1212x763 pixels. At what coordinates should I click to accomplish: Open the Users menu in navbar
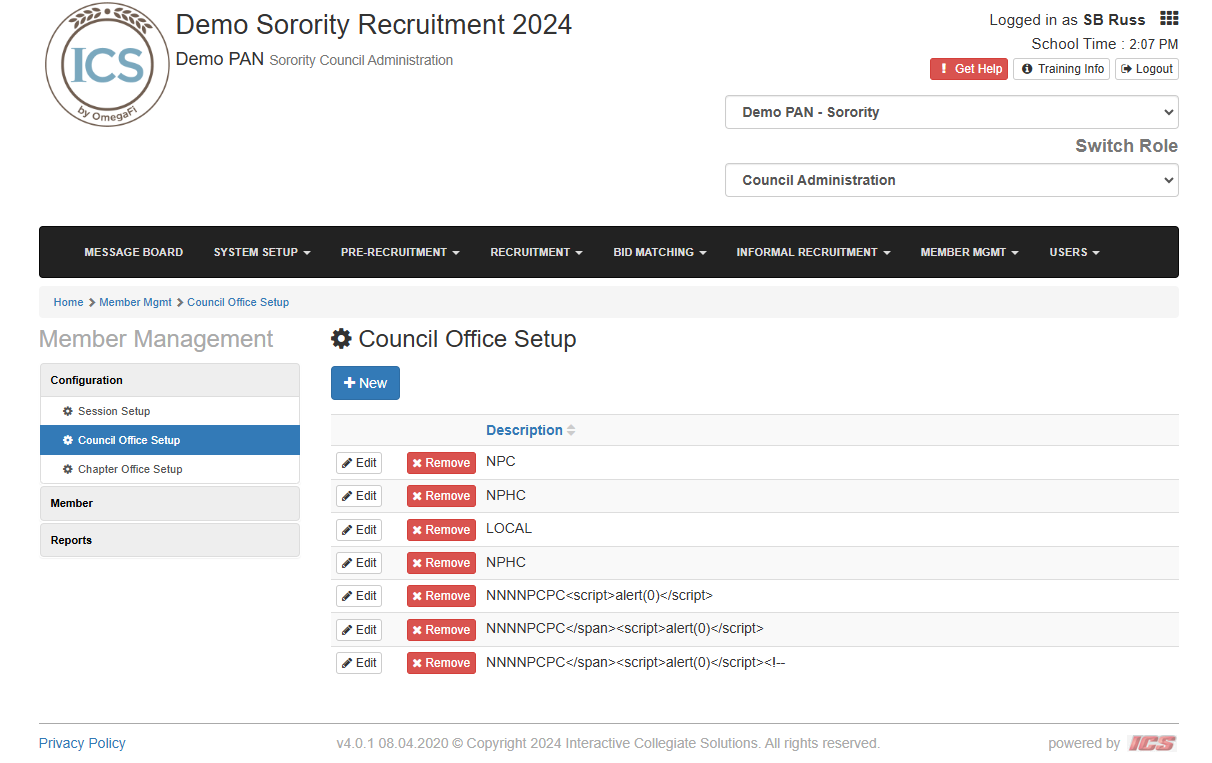pyautogui.click(x=1073, y=252)
